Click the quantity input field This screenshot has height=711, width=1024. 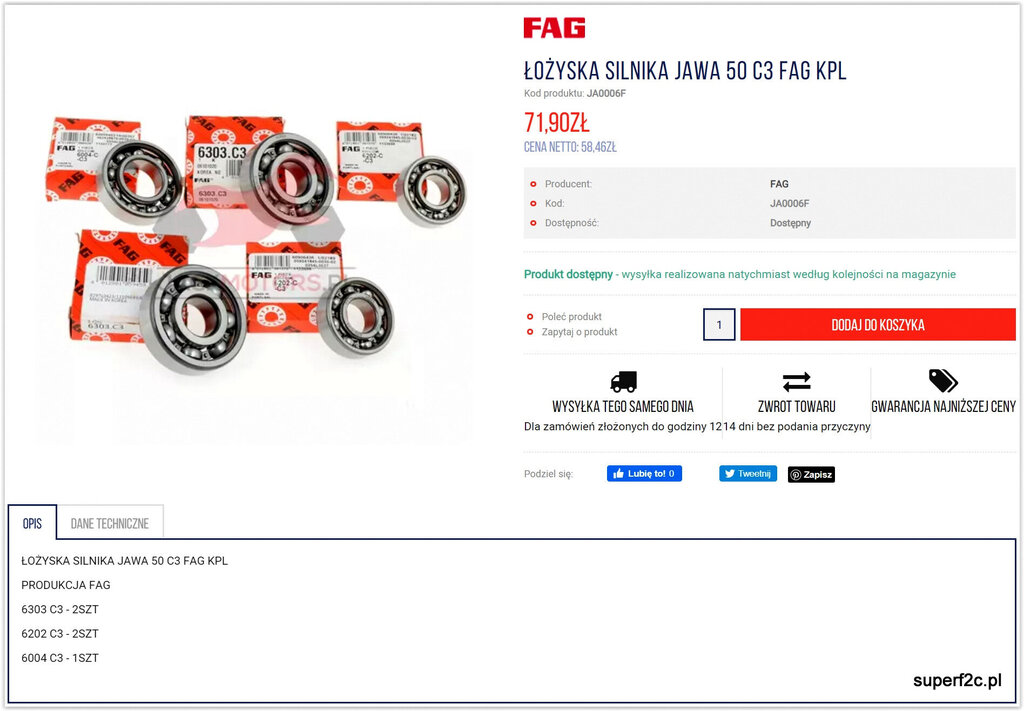(x=719, y=324)
